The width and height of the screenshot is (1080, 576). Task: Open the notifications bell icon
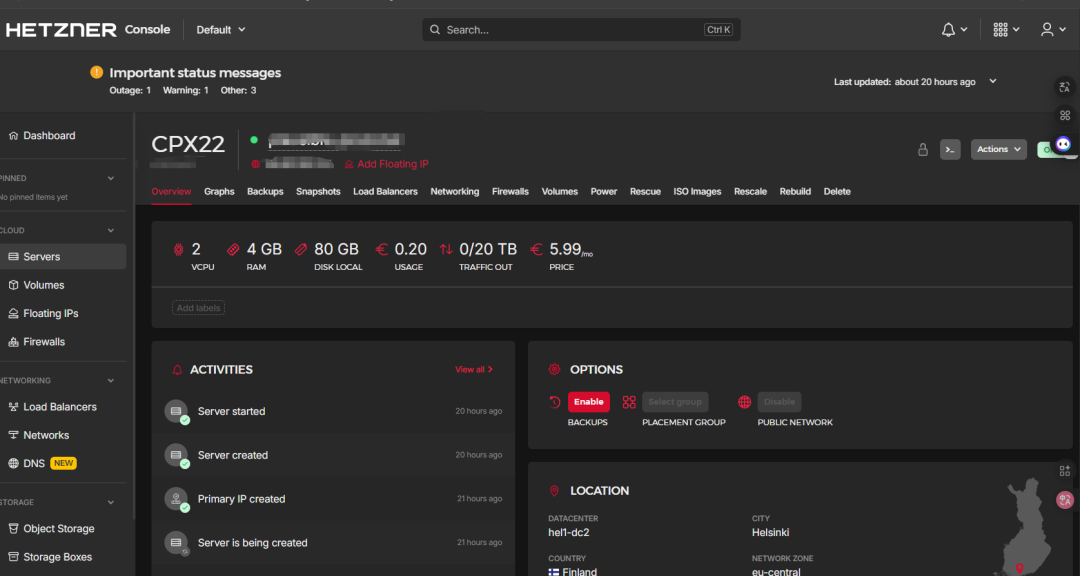948,30
